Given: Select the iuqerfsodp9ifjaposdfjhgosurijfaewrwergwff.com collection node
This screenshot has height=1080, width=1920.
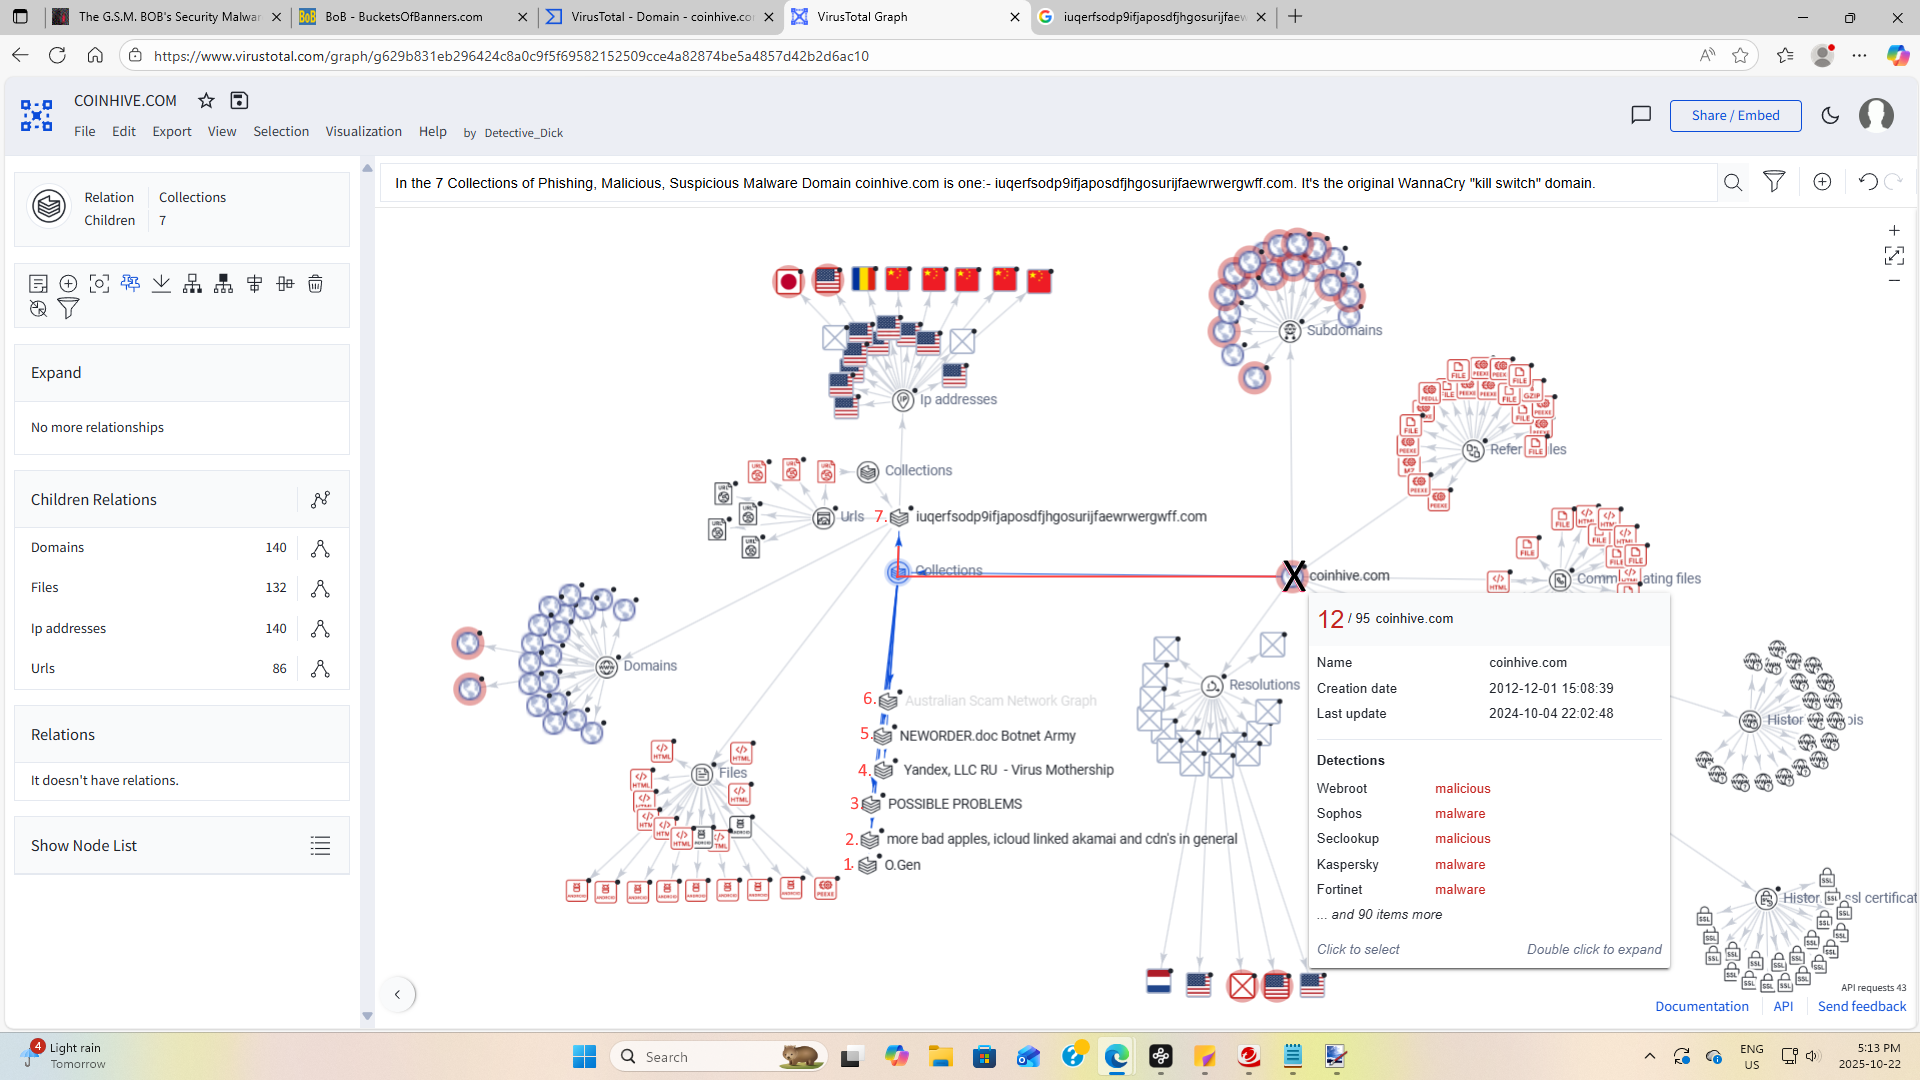Looking at the screenshot, I should coord(899,517).
